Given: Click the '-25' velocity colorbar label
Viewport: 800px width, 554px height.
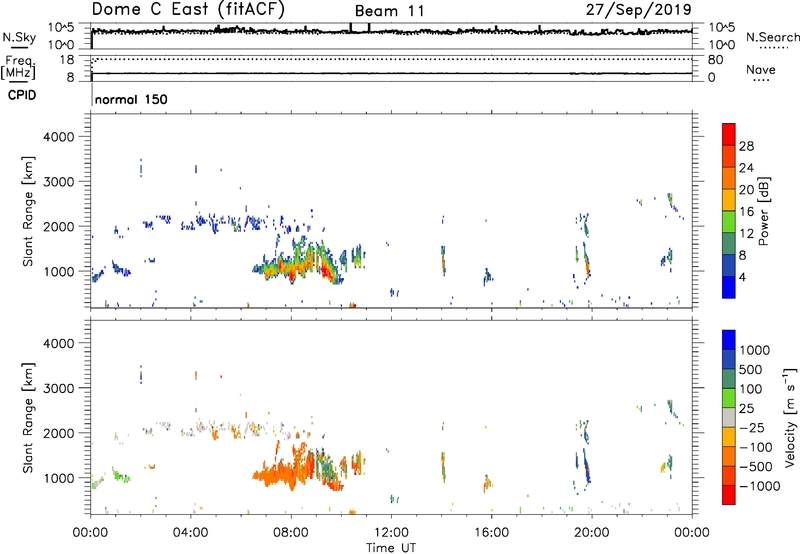Looking at the screenshot, I should pos(752,427).
